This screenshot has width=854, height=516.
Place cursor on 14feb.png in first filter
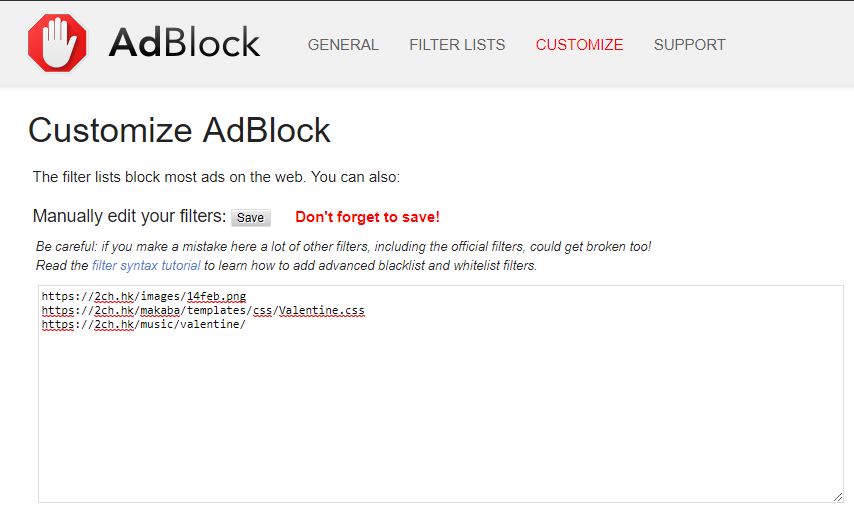click(216, 297)
